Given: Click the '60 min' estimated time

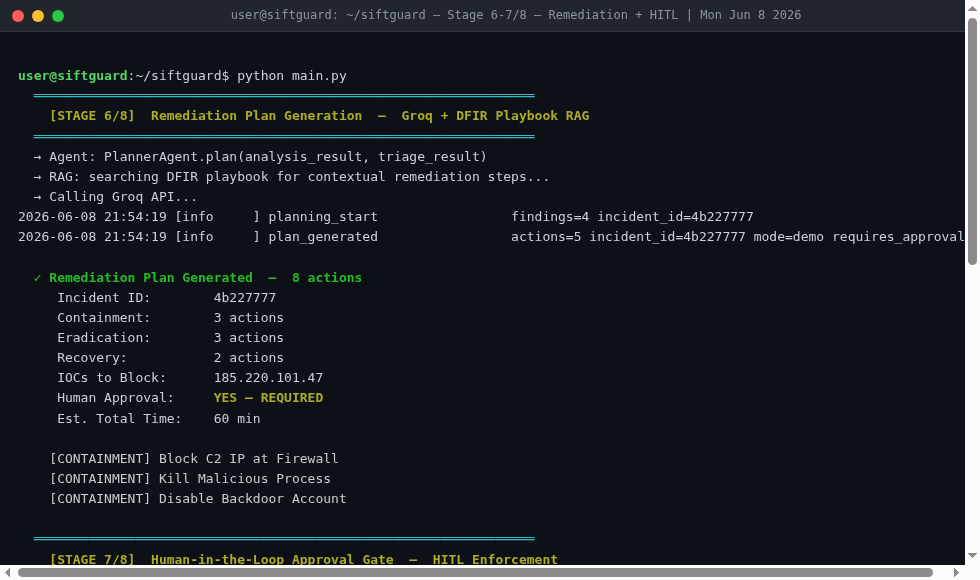Looking at the screenshot, I should click(x=237, y=418).
